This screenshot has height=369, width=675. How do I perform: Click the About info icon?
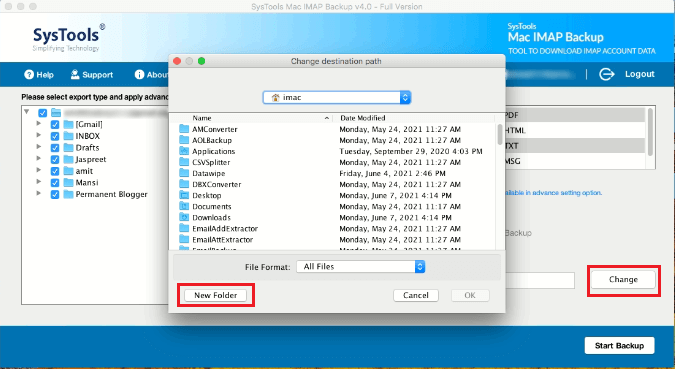(x=139, y=74)
